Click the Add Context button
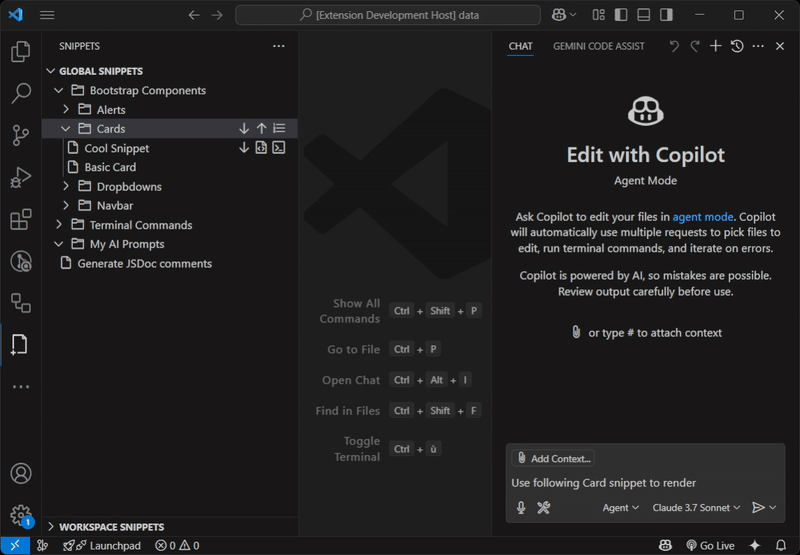Image resolution: width=800 pixels, height=555 pixels. click(x=554, y=458)
